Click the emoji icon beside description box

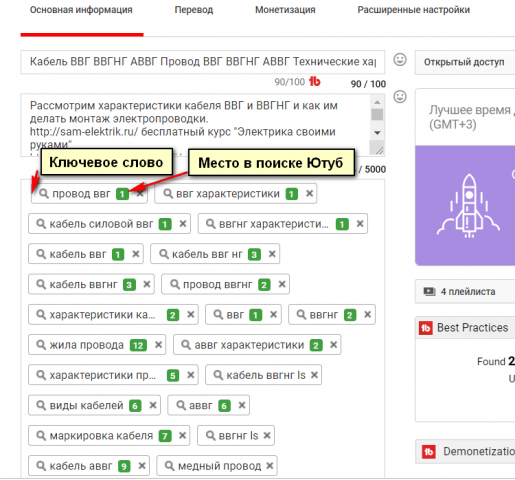point(400,97)
